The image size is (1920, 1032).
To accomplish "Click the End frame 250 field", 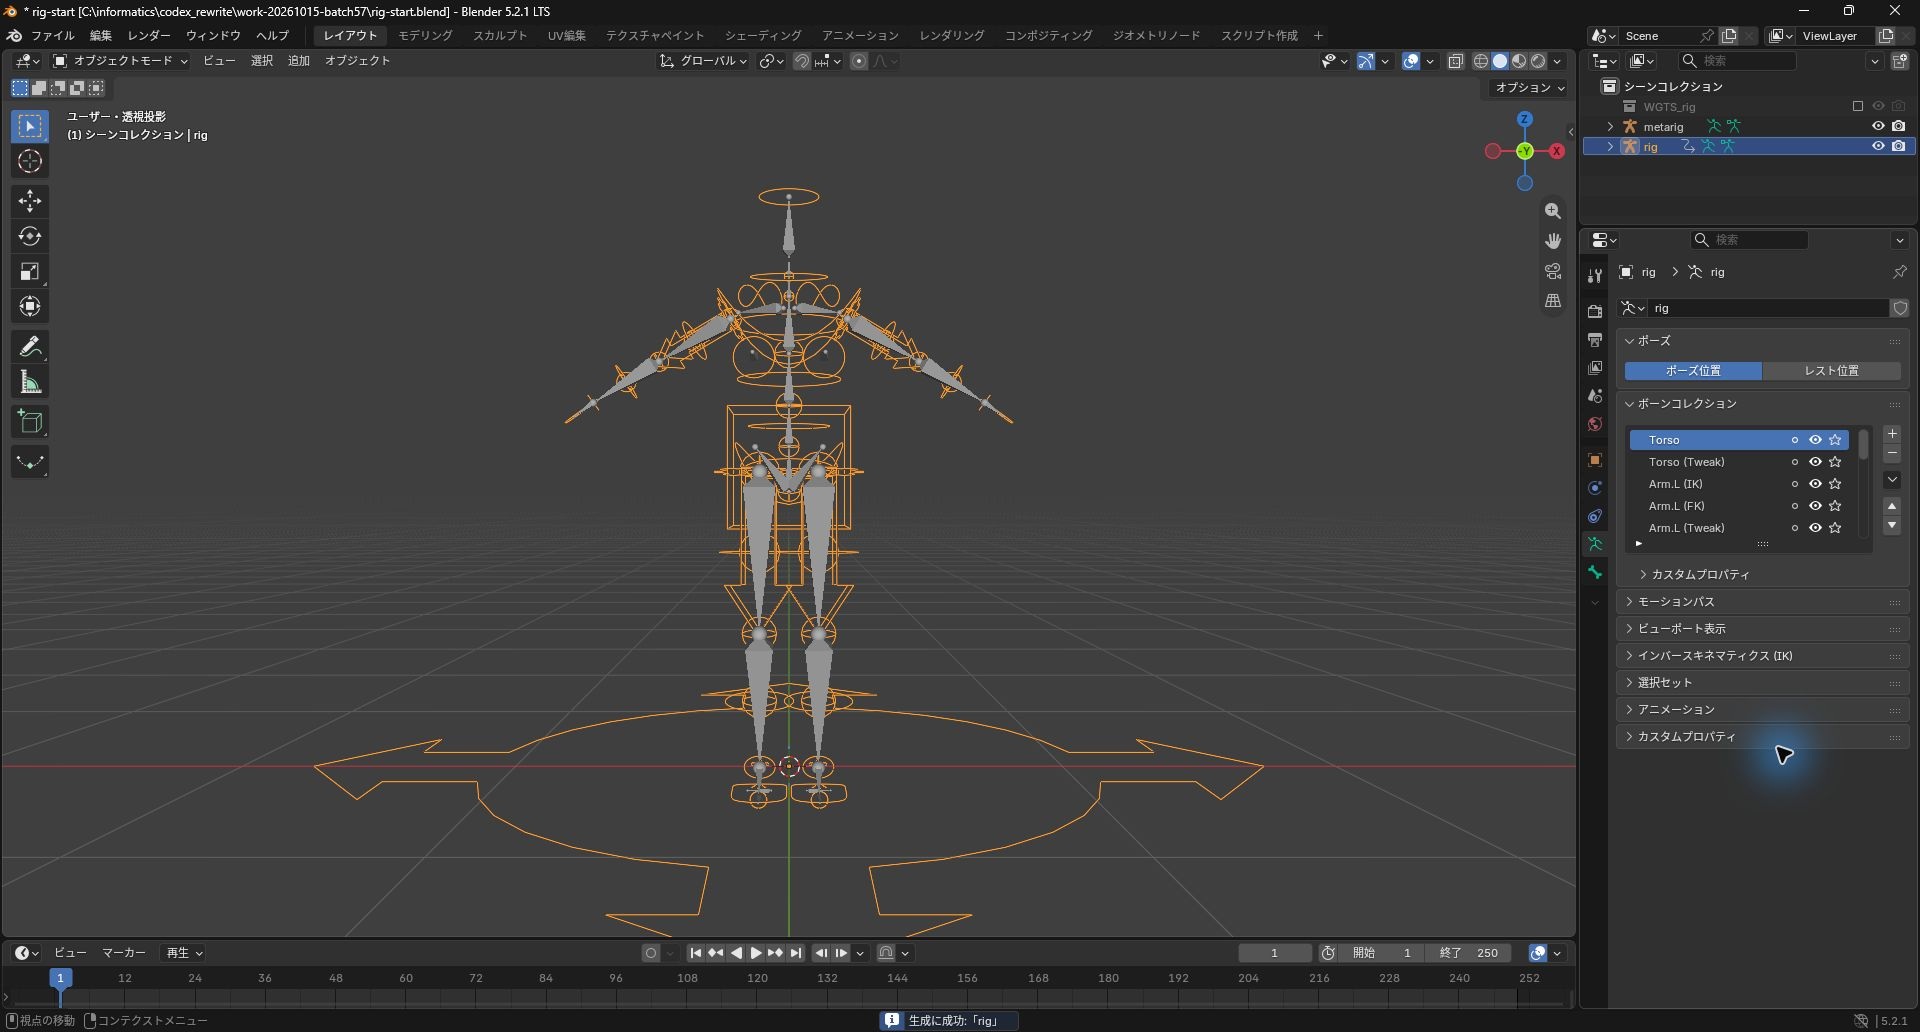I will point(1468,953).
